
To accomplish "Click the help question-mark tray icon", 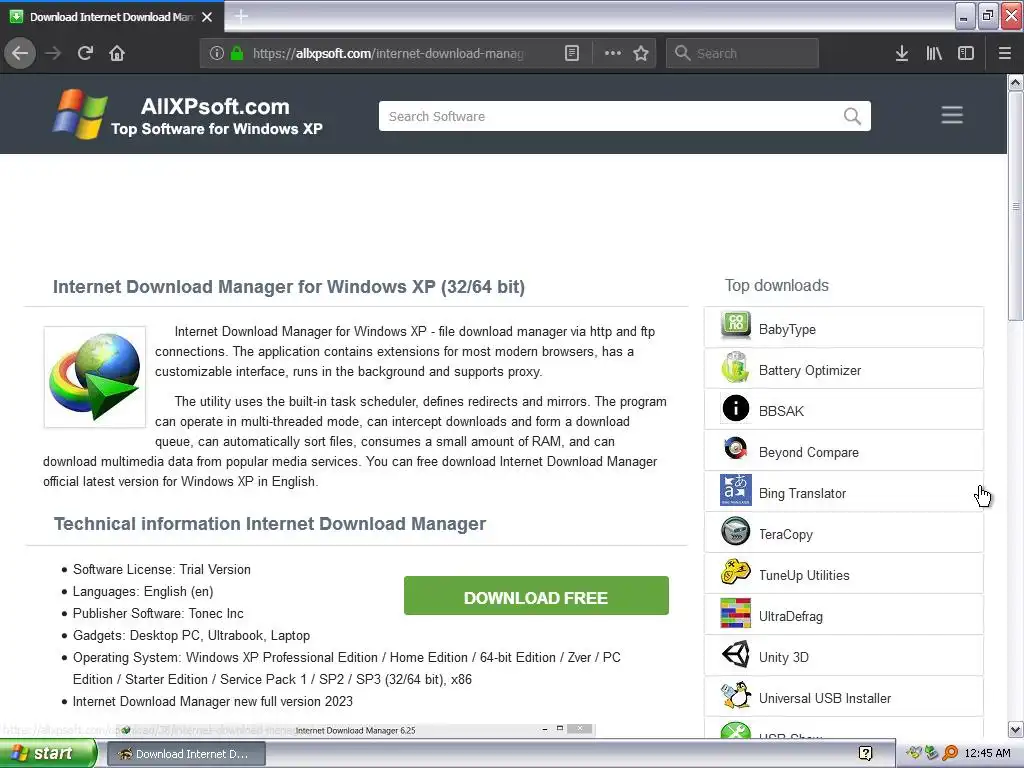I will tap(866, 754).
